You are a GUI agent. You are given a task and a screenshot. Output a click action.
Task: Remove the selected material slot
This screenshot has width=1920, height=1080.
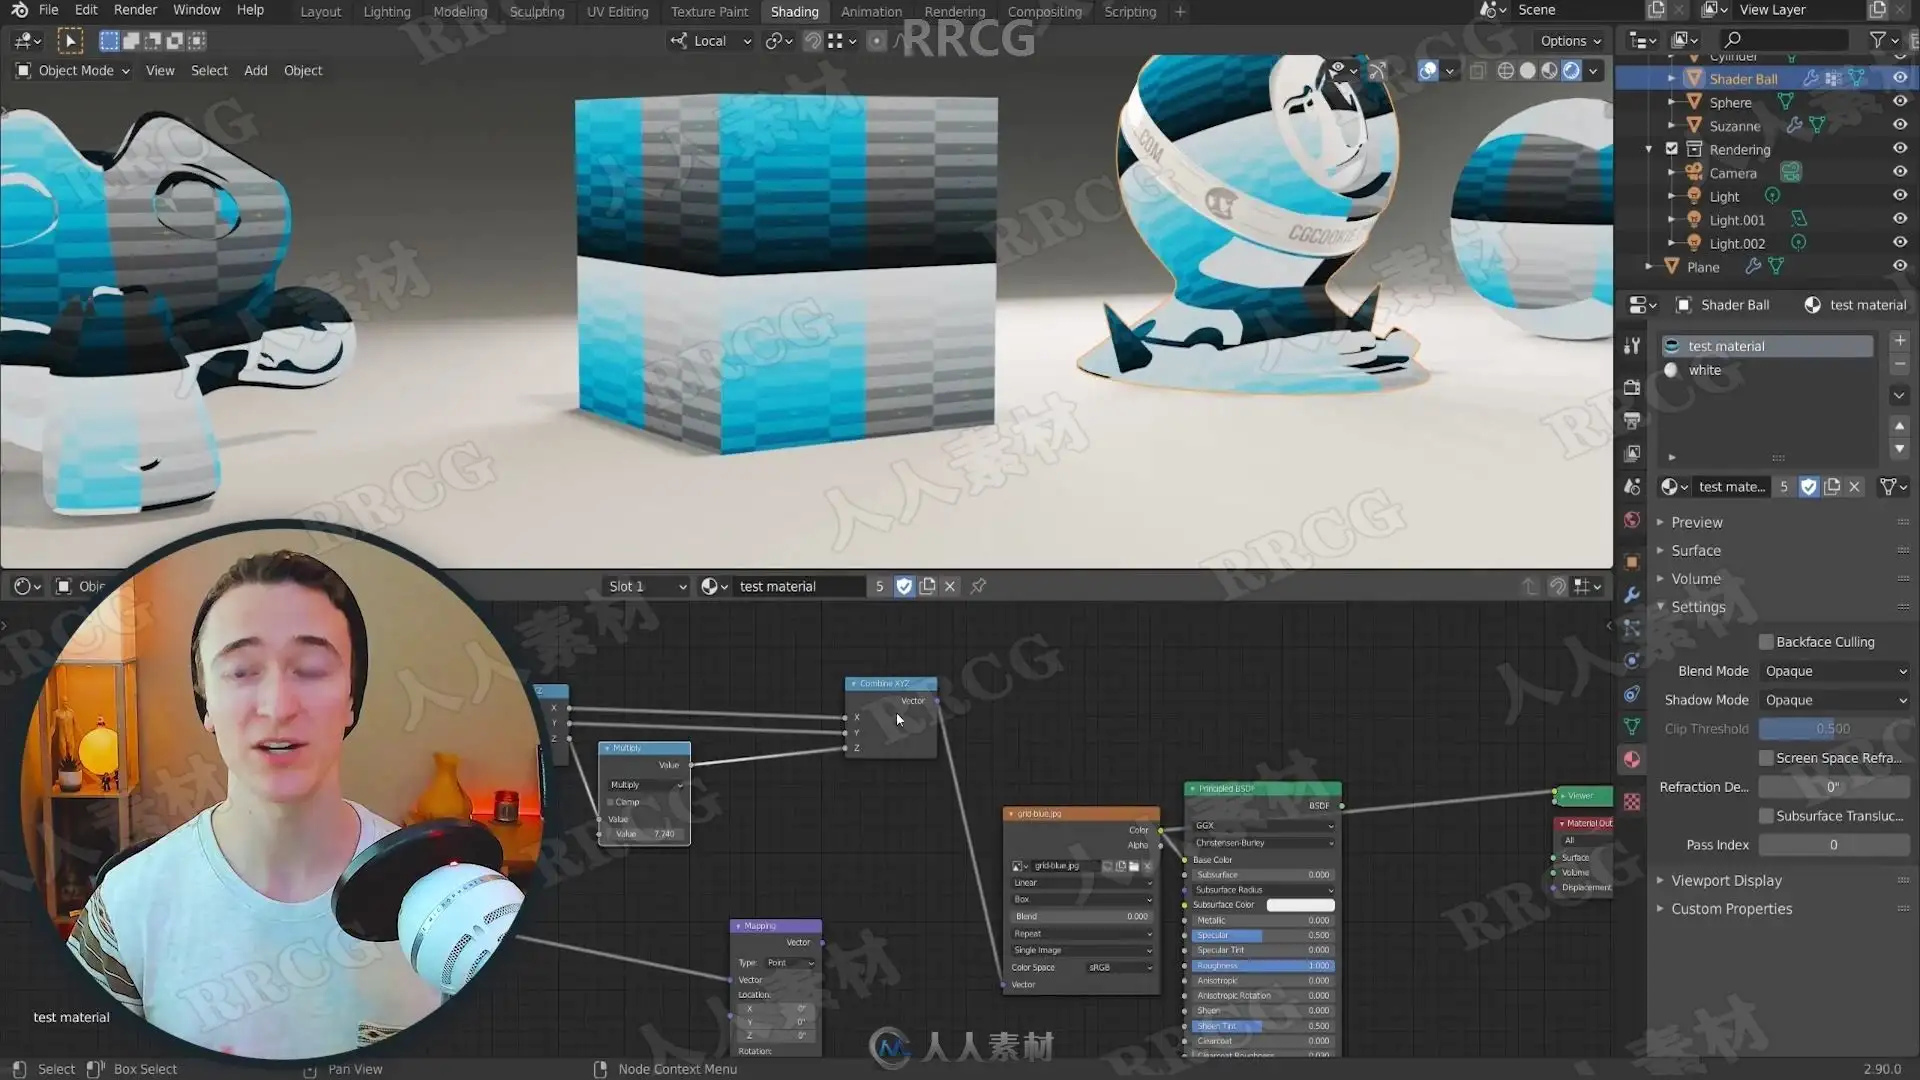[1899, 364]
